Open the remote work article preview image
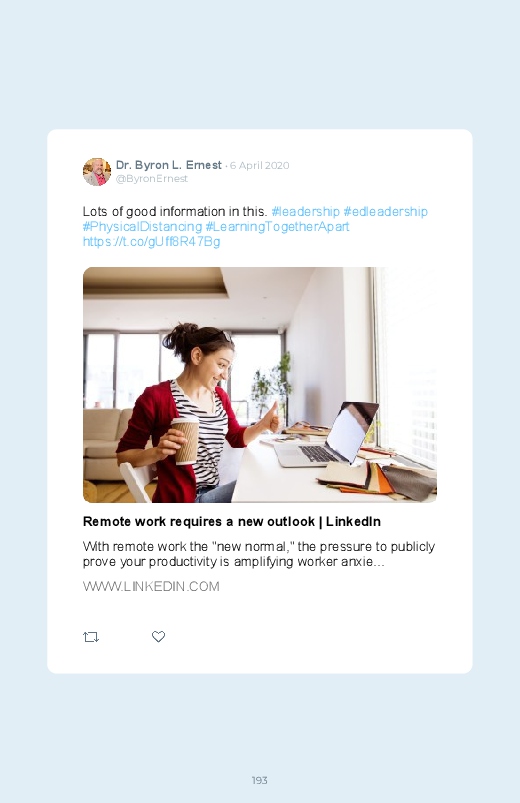 tap(260, 385)
